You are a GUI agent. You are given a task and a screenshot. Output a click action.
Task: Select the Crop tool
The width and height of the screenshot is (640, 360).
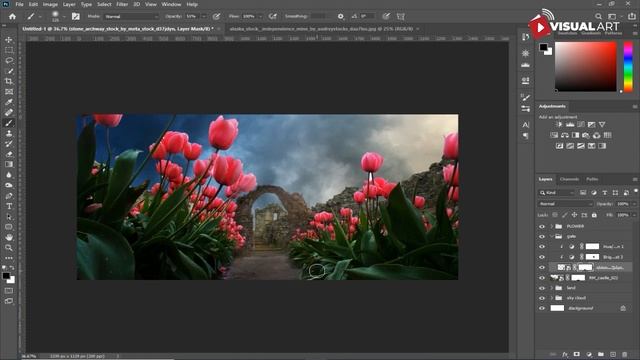(x=9, y=81)
